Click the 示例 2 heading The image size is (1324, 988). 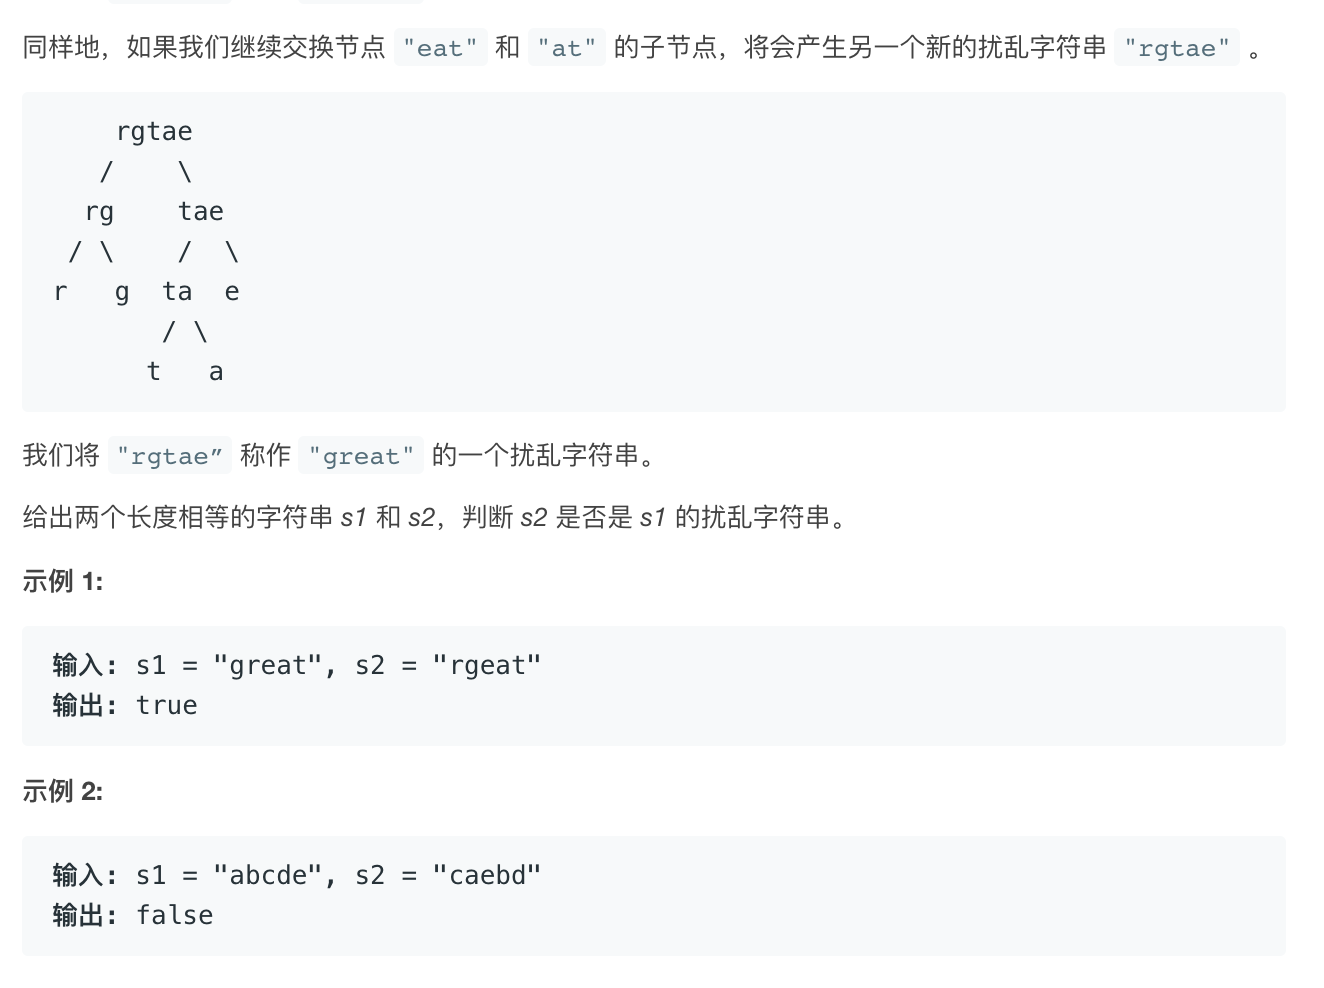tap(63, 791)
